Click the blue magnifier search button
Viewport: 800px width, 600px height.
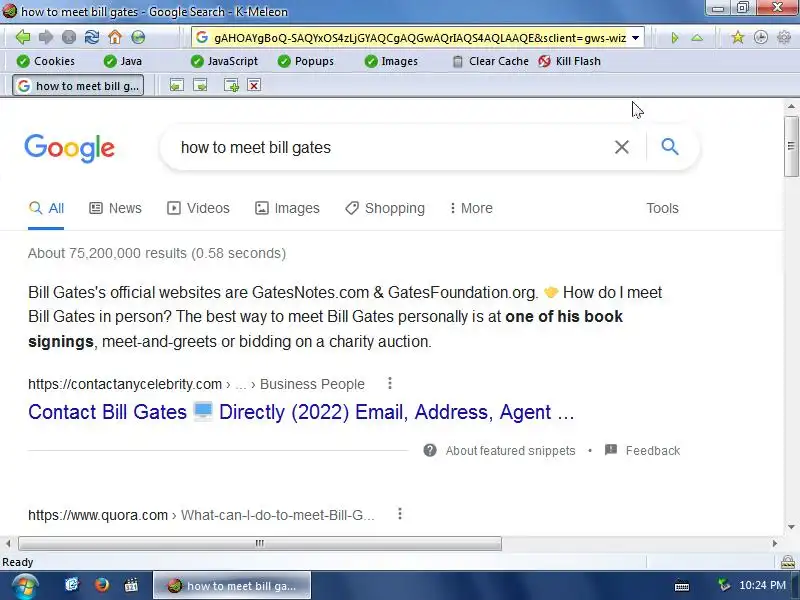click(669, 147)
